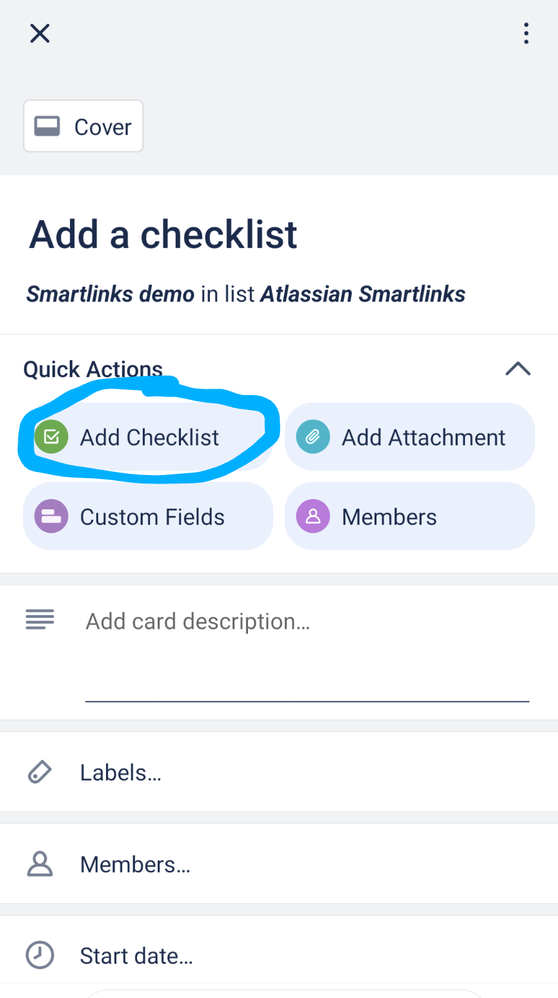This screenshot has height=998, width=558.
Task: Tap the Add a checklist card title
Action: (x=164, y=234)
